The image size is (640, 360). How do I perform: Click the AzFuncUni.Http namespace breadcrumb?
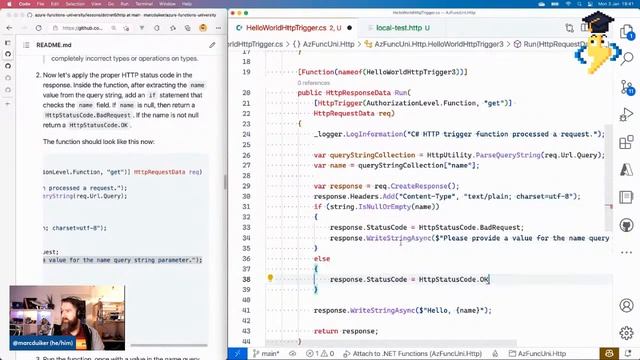tap(324, 44)
